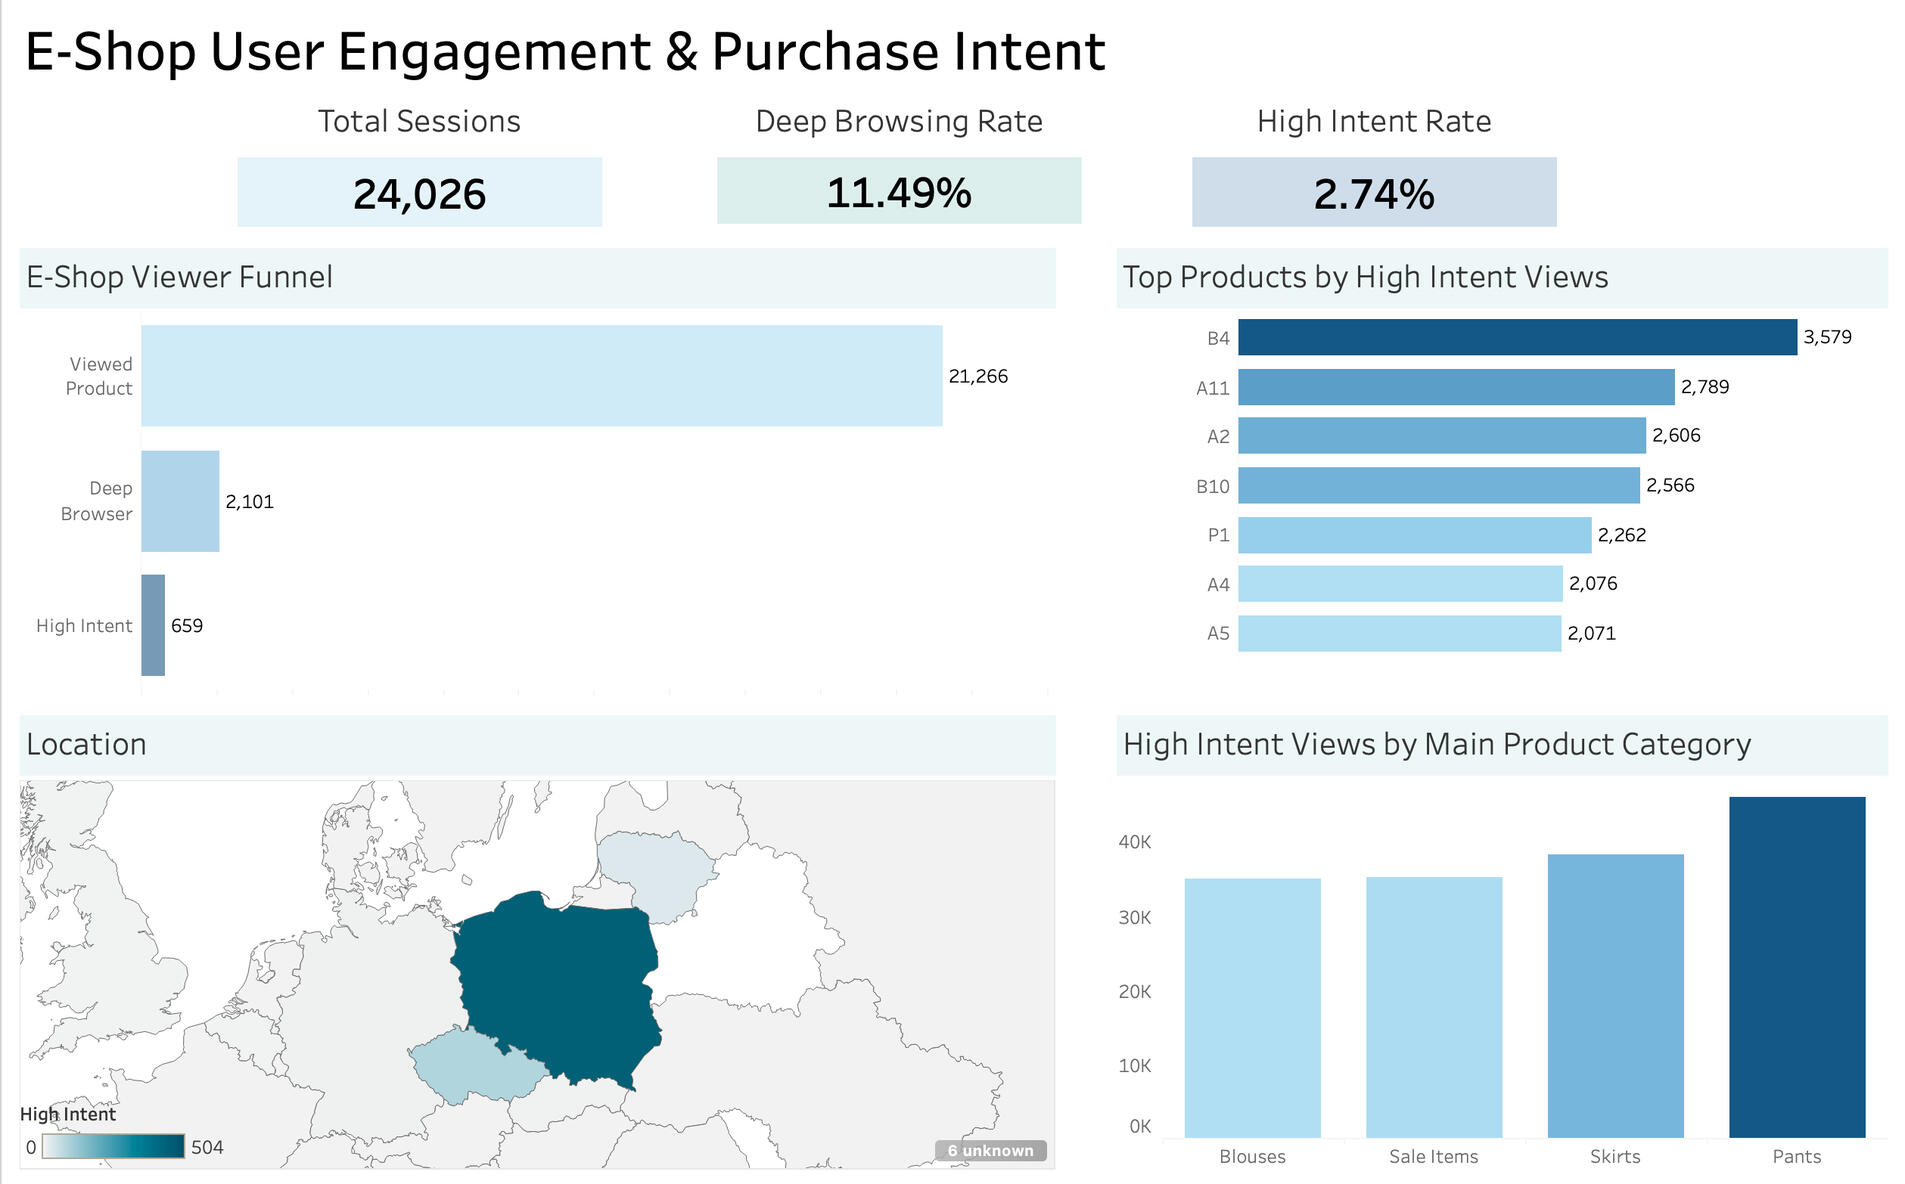Select the Deep Browsing Rate 11.49% card
The height and width of the screenshot is (1184, 1905).
[898, 191]
